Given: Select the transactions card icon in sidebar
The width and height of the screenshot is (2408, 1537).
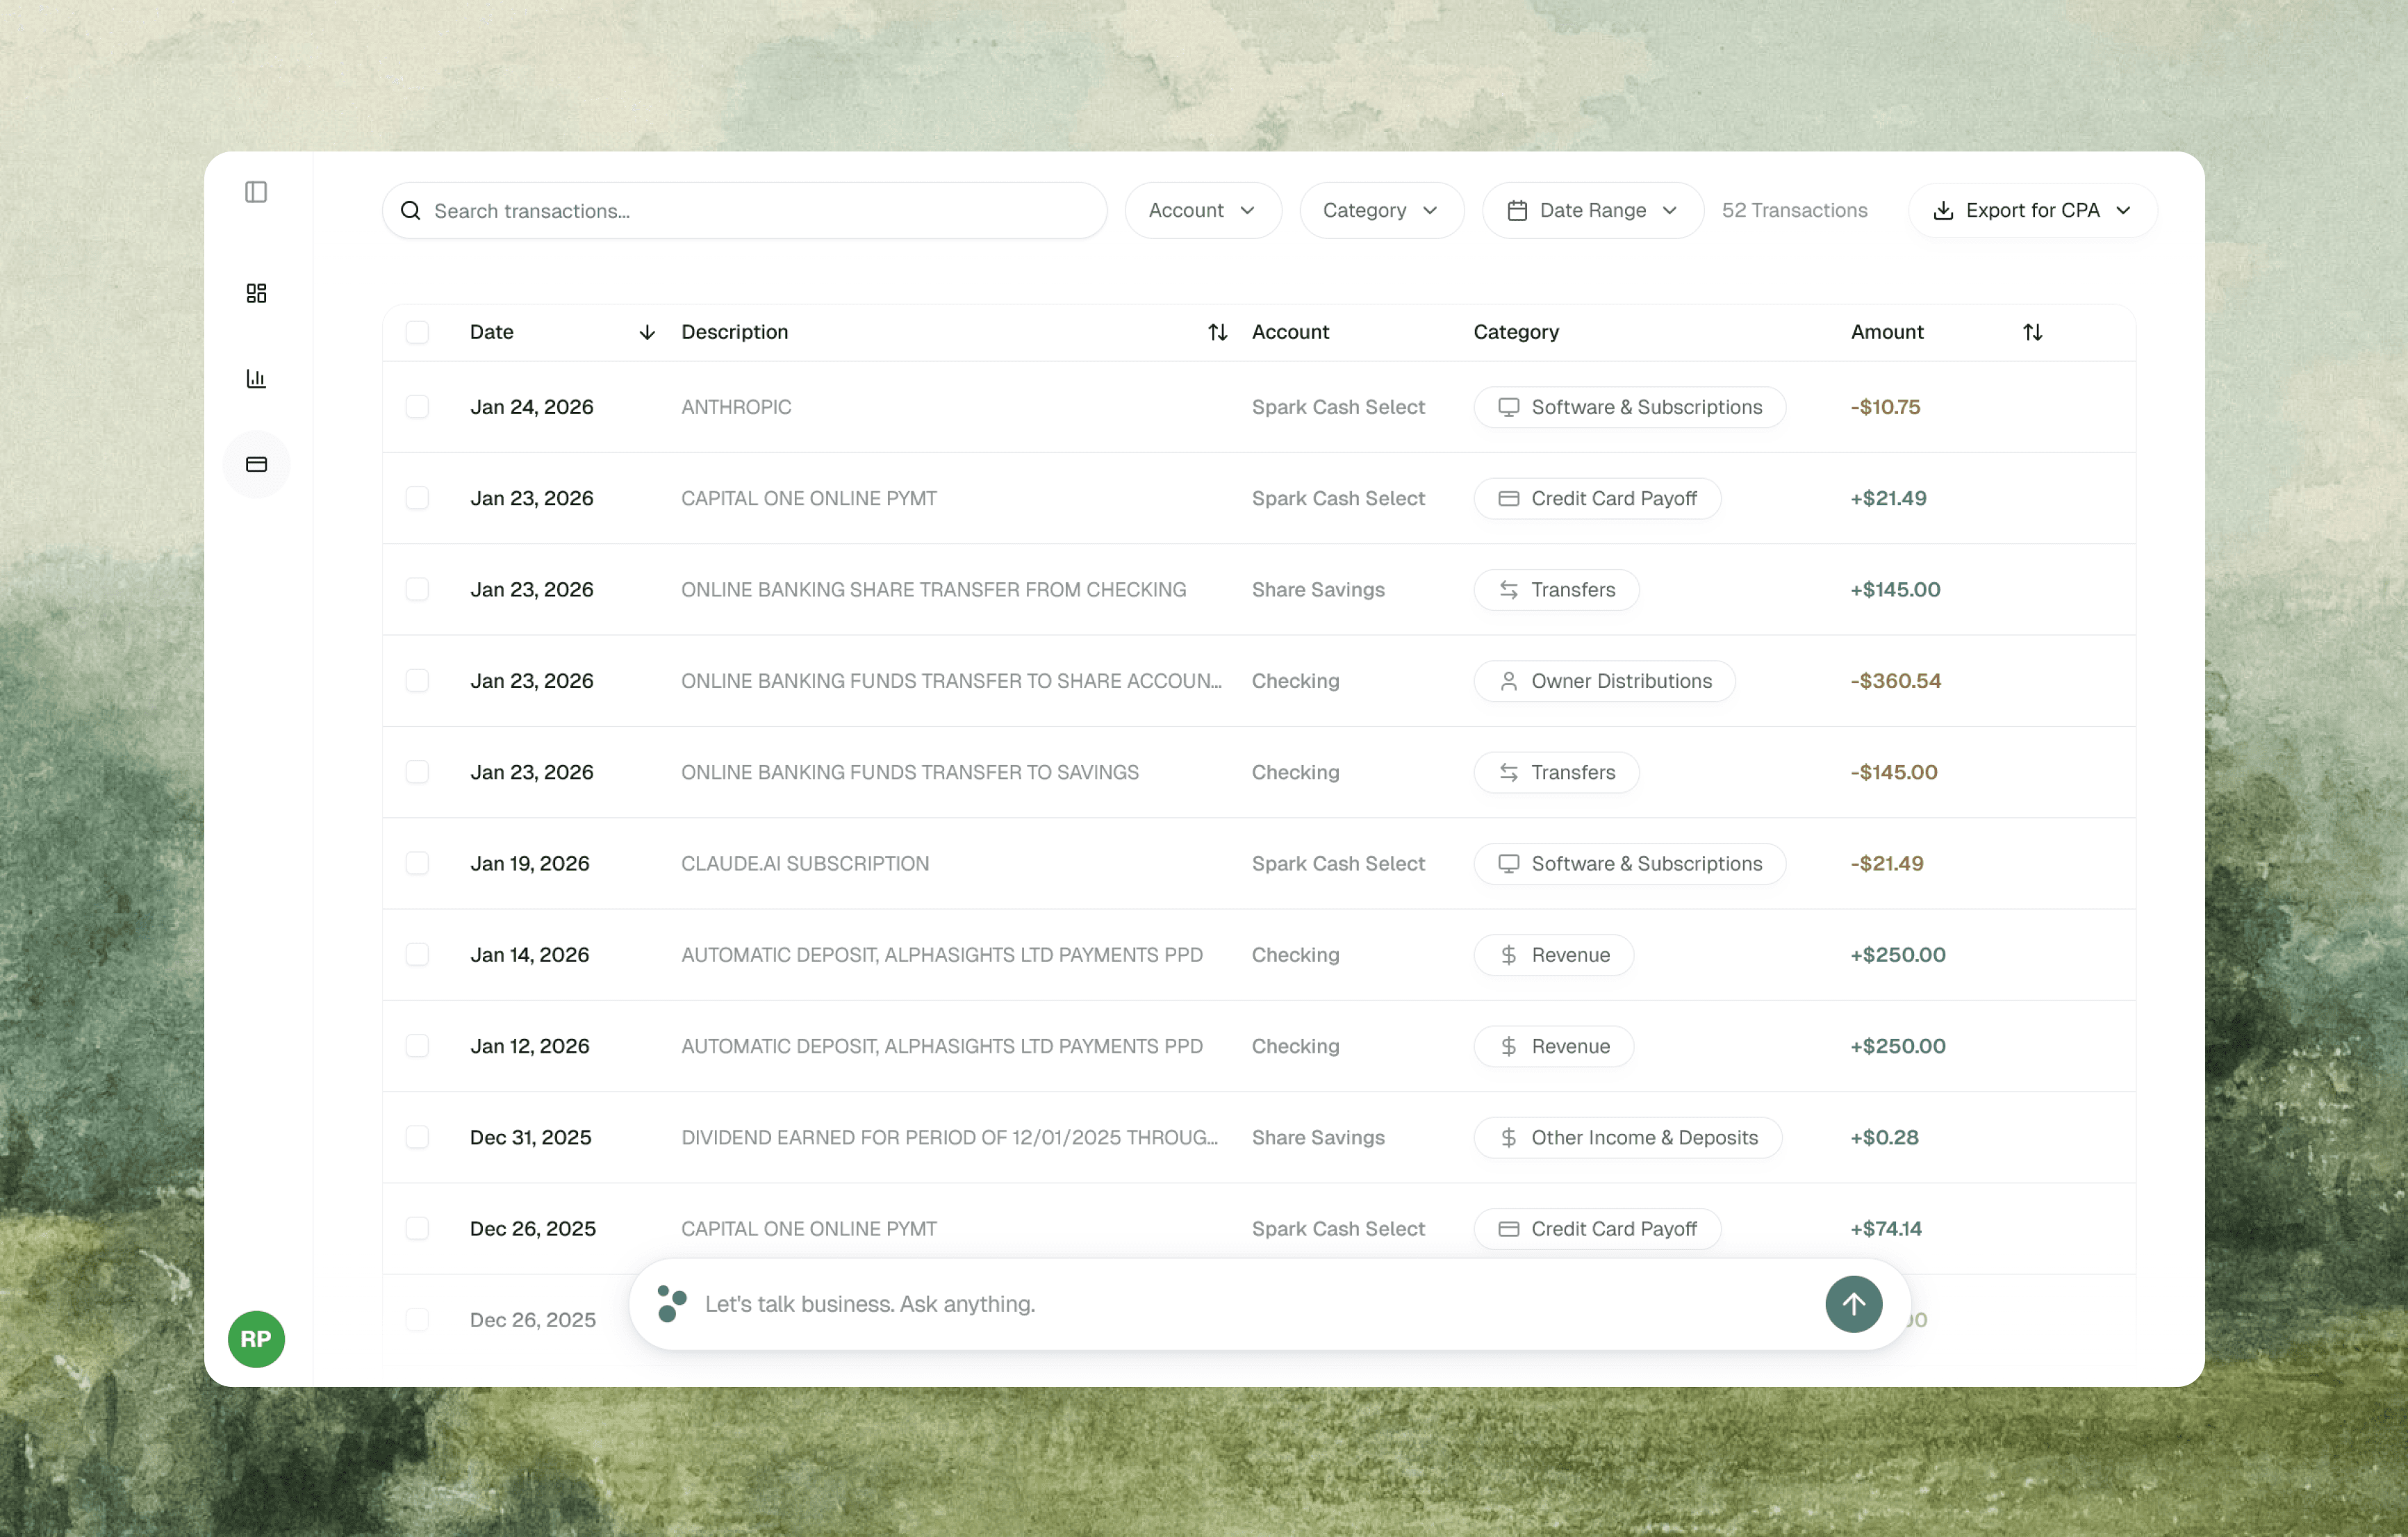Looking at the screenshot, I should pyautogui.click(x=256, y=465).
